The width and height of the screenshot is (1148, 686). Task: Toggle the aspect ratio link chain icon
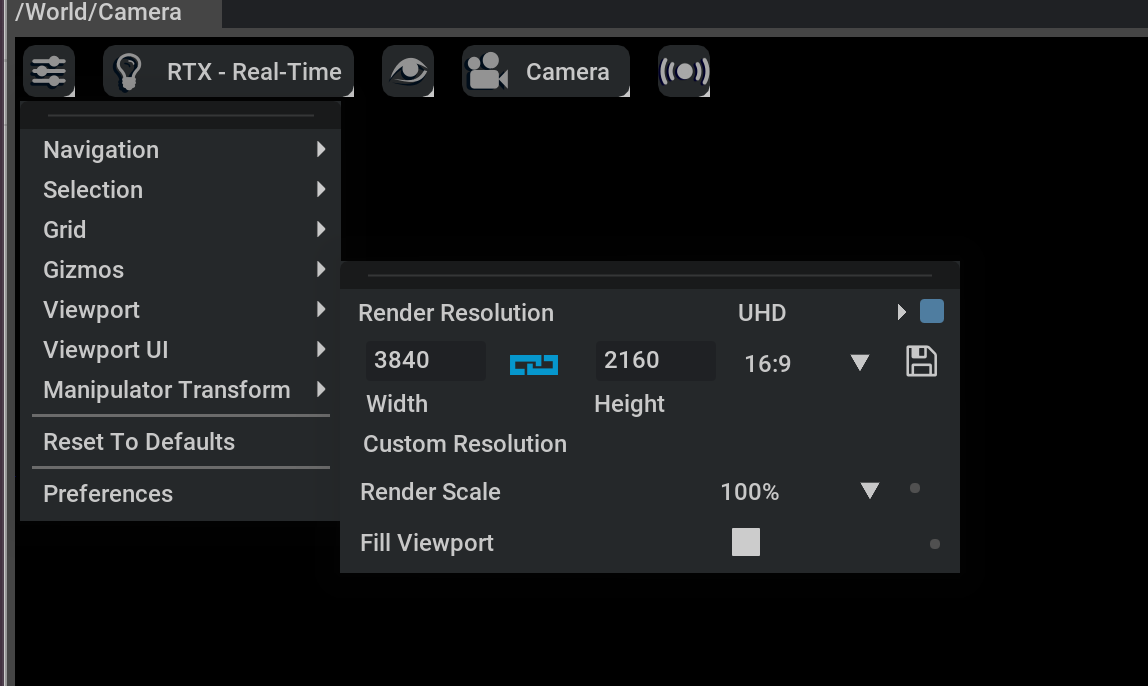coord(534,364)
